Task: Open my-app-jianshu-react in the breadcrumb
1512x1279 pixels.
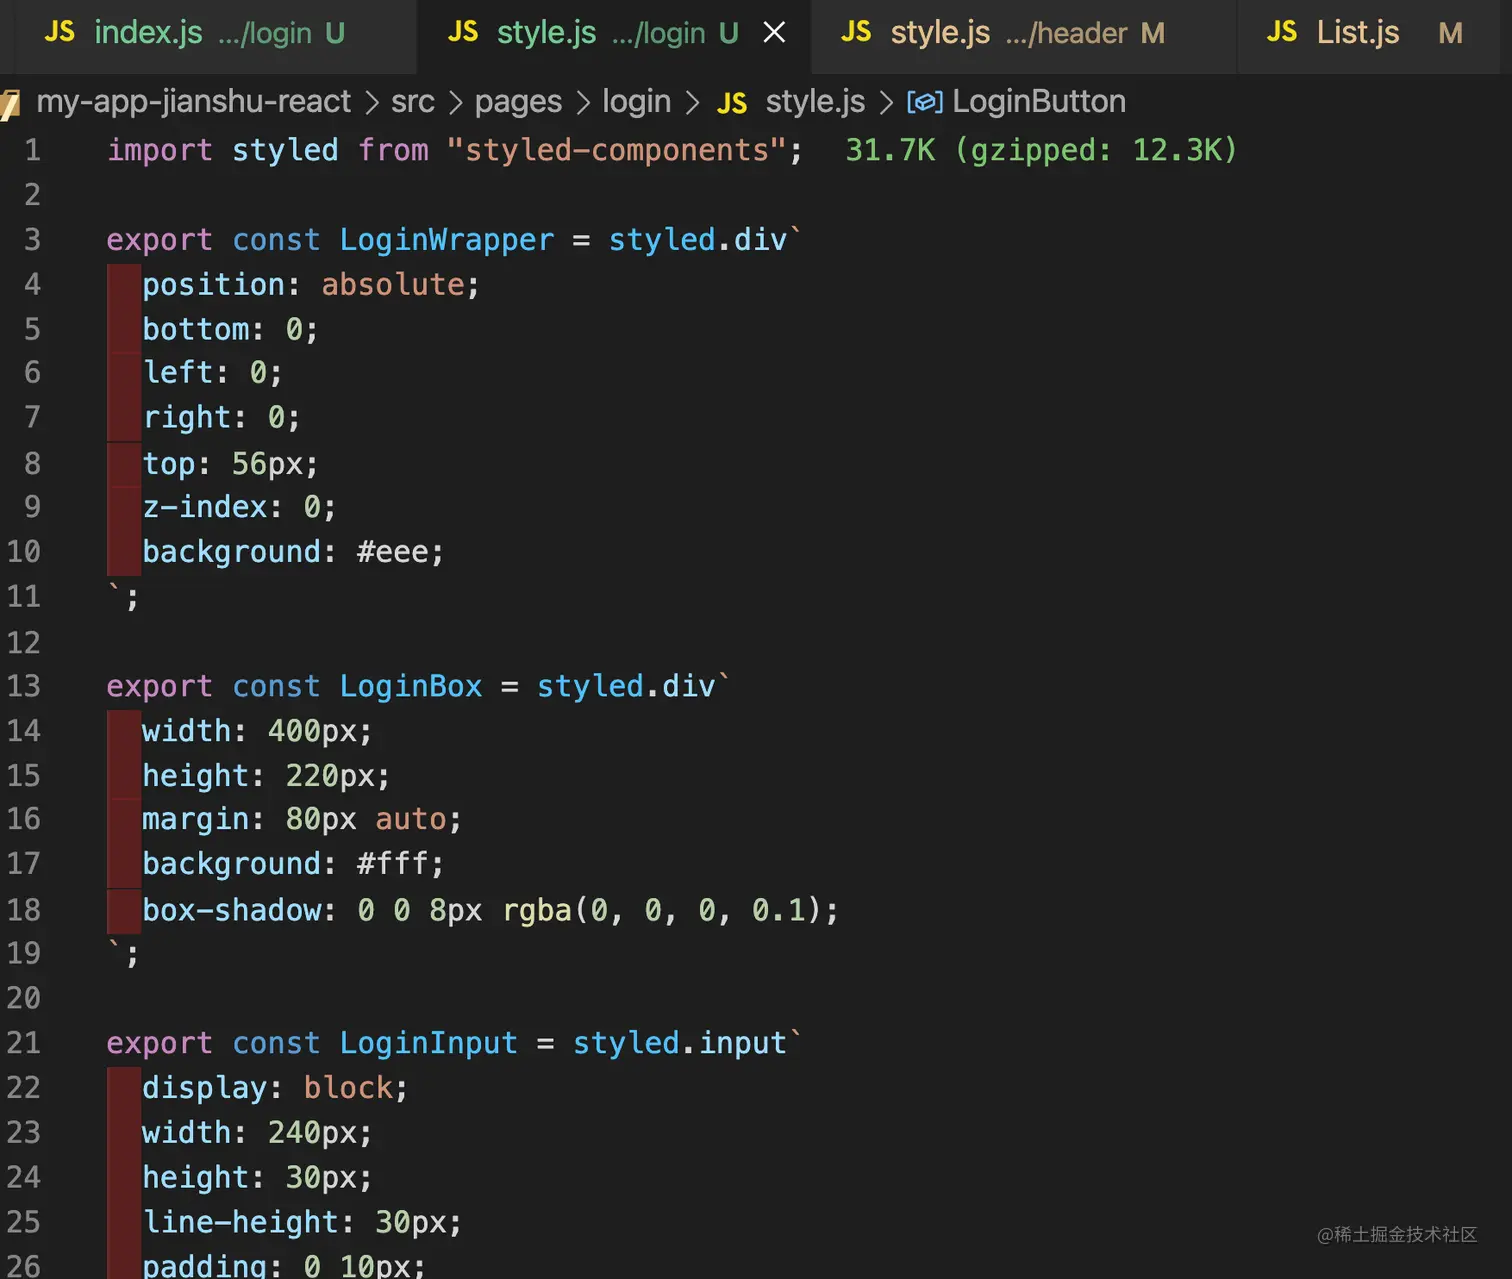Action: pyautogui.click(x=194, y=101)
